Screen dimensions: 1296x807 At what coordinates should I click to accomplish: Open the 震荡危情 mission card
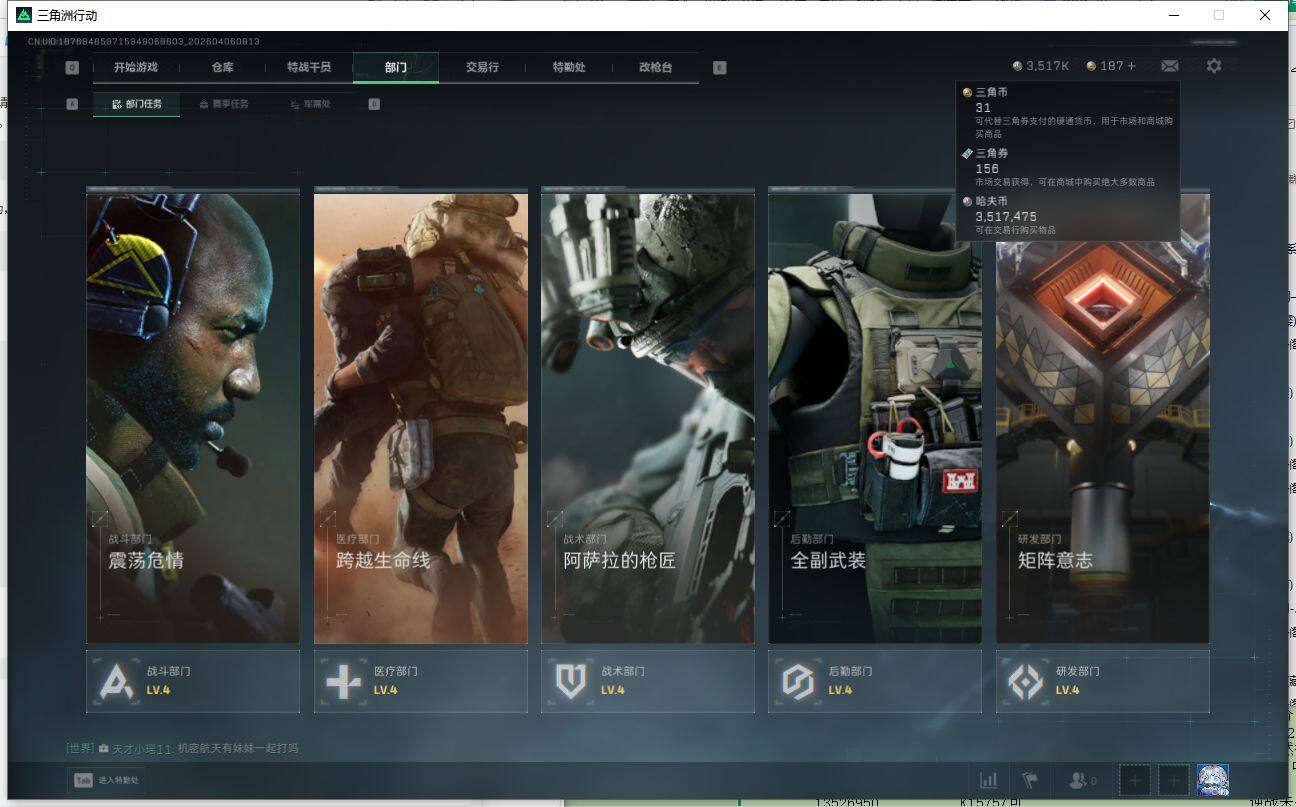(x=193, y=418)
